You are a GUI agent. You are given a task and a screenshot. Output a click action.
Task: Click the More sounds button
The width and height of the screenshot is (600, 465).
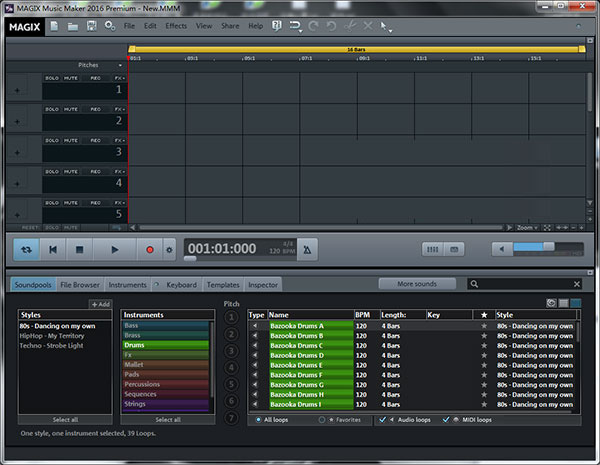(417, 284)
